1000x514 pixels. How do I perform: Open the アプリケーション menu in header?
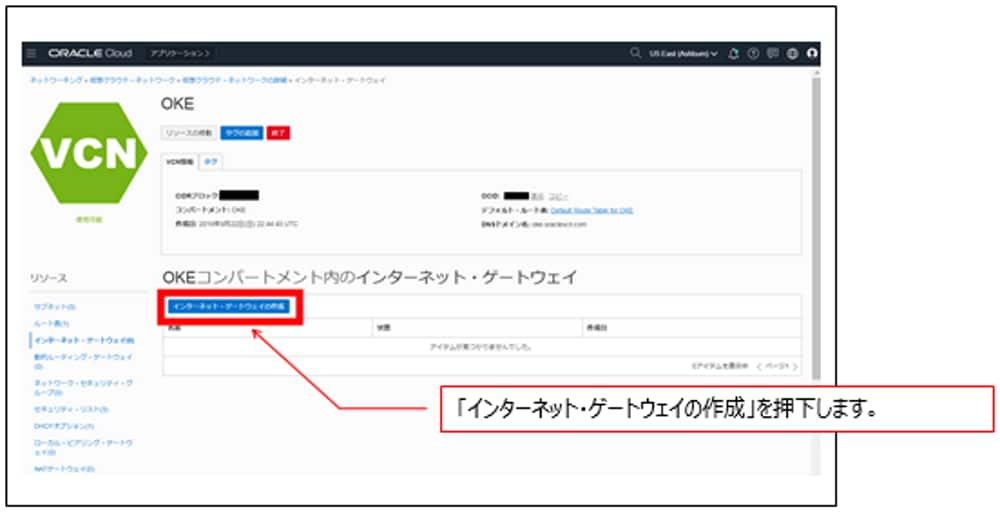coord(180,54)
